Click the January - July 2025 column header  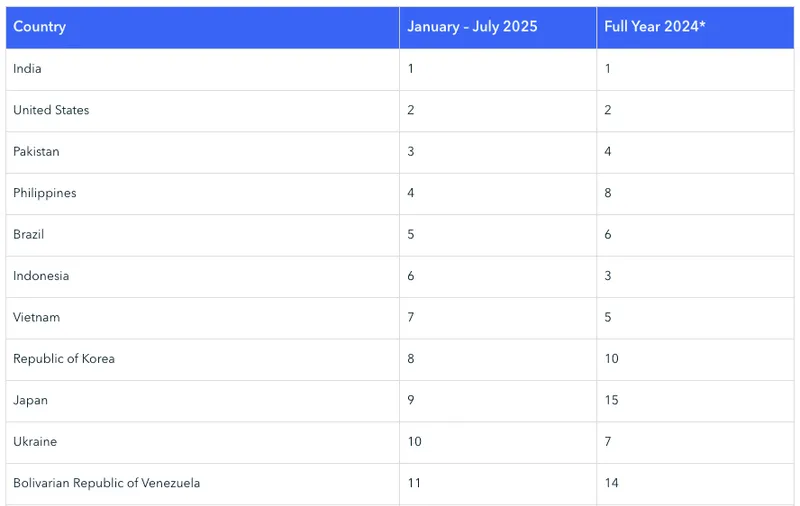coord(472,27)
